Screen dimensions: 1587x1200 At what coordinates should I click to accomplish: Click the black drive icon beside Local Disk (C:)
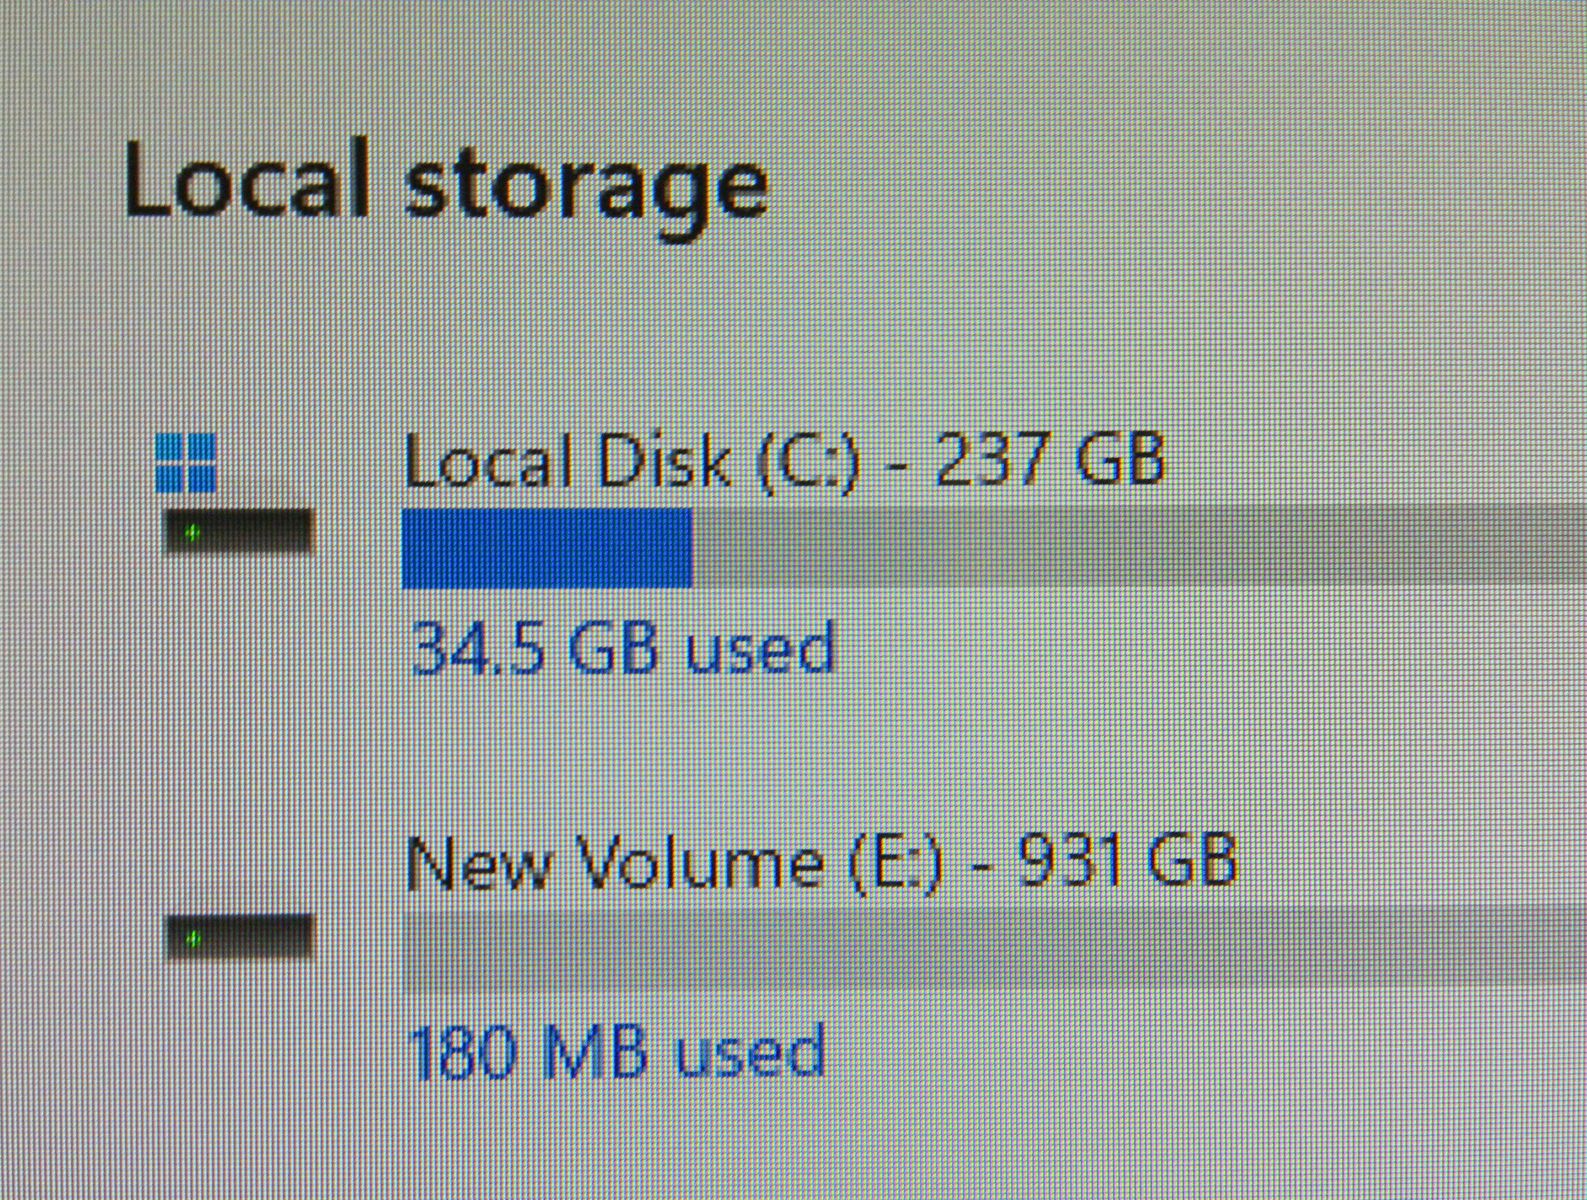tap(238, 531)
